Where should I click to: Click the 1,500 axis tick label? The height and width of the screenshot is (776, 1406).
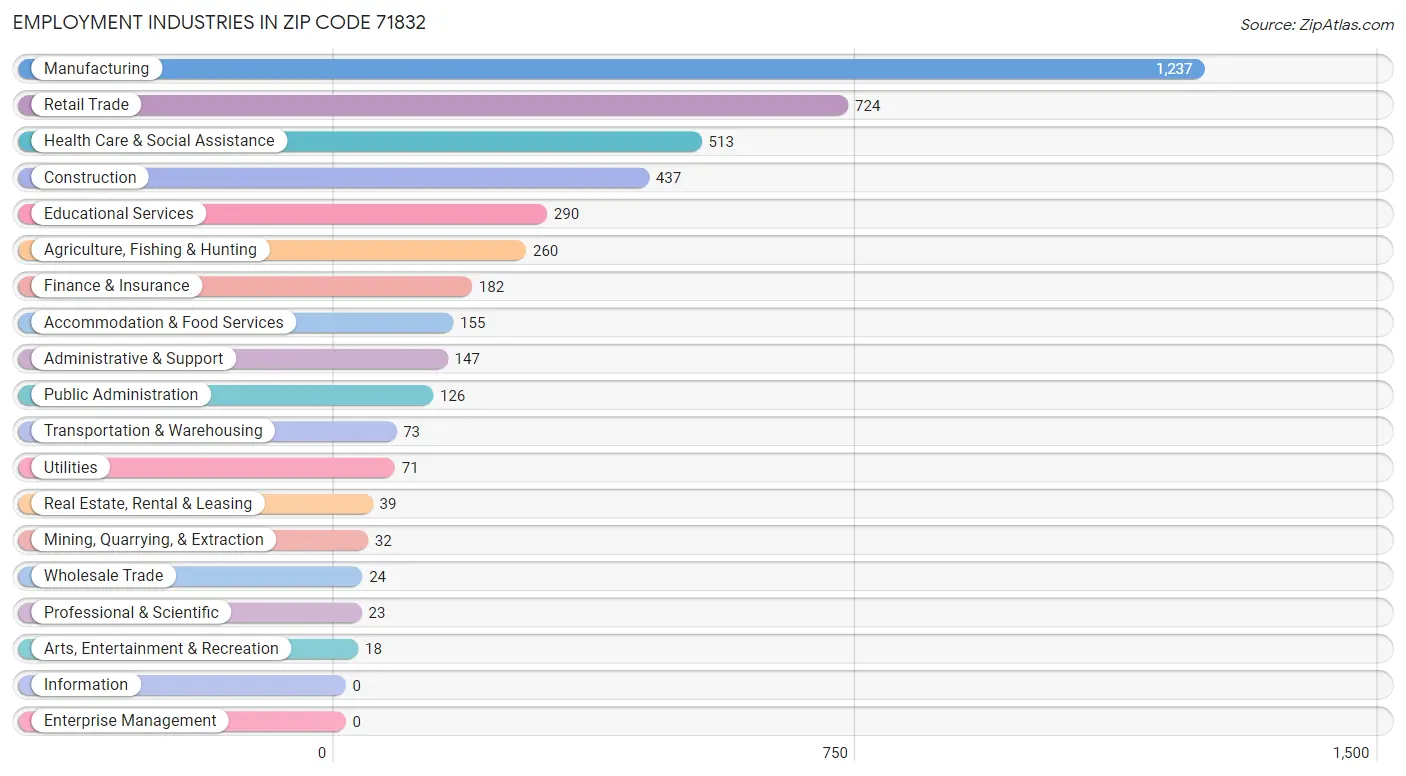coord(1351,753)
